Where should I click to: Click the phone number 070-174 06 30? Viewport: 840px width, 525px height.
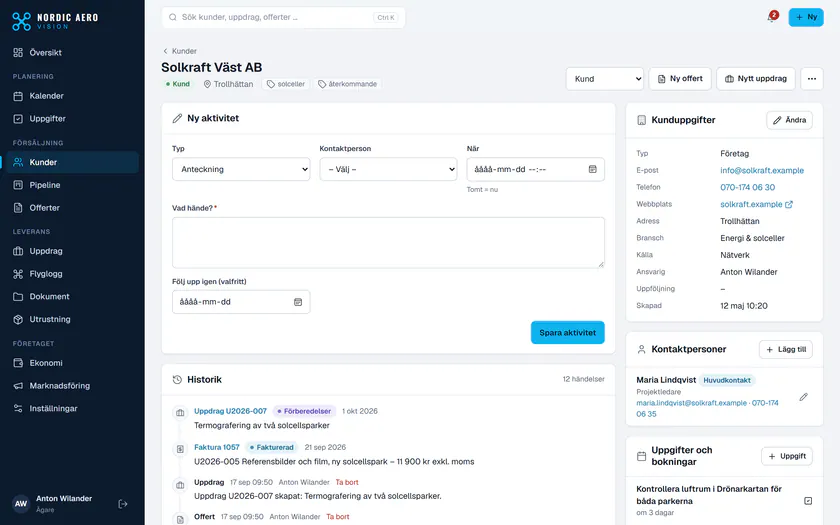(747, 188)
